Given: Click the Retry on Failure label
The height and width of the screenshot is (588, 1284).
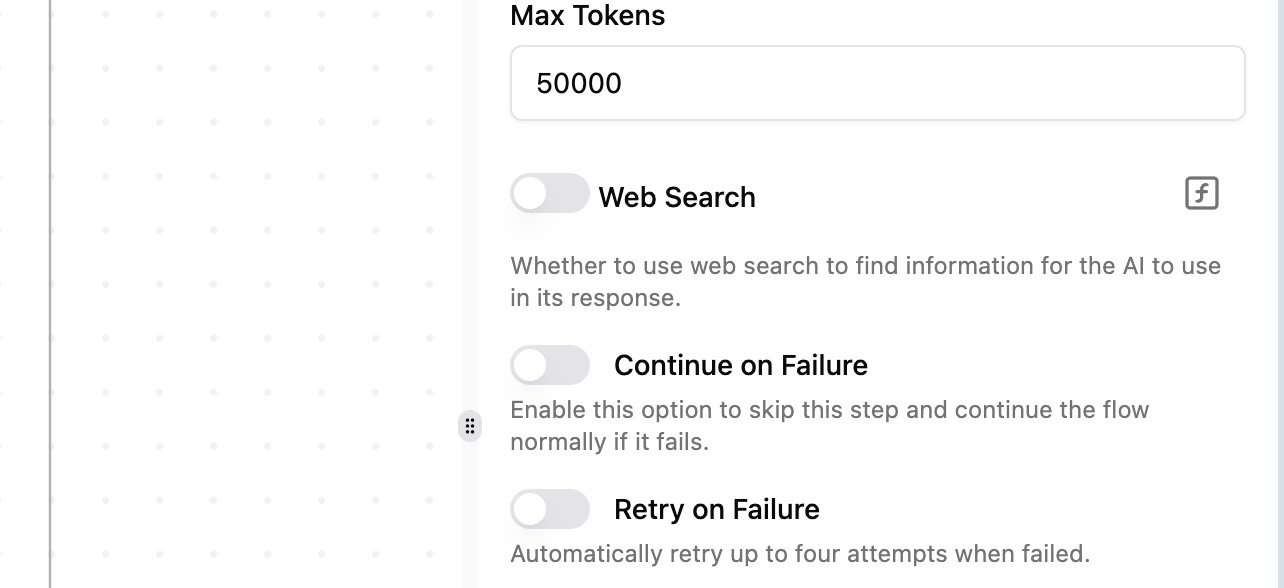Looking at the screenshot, I should coord(716,509).
